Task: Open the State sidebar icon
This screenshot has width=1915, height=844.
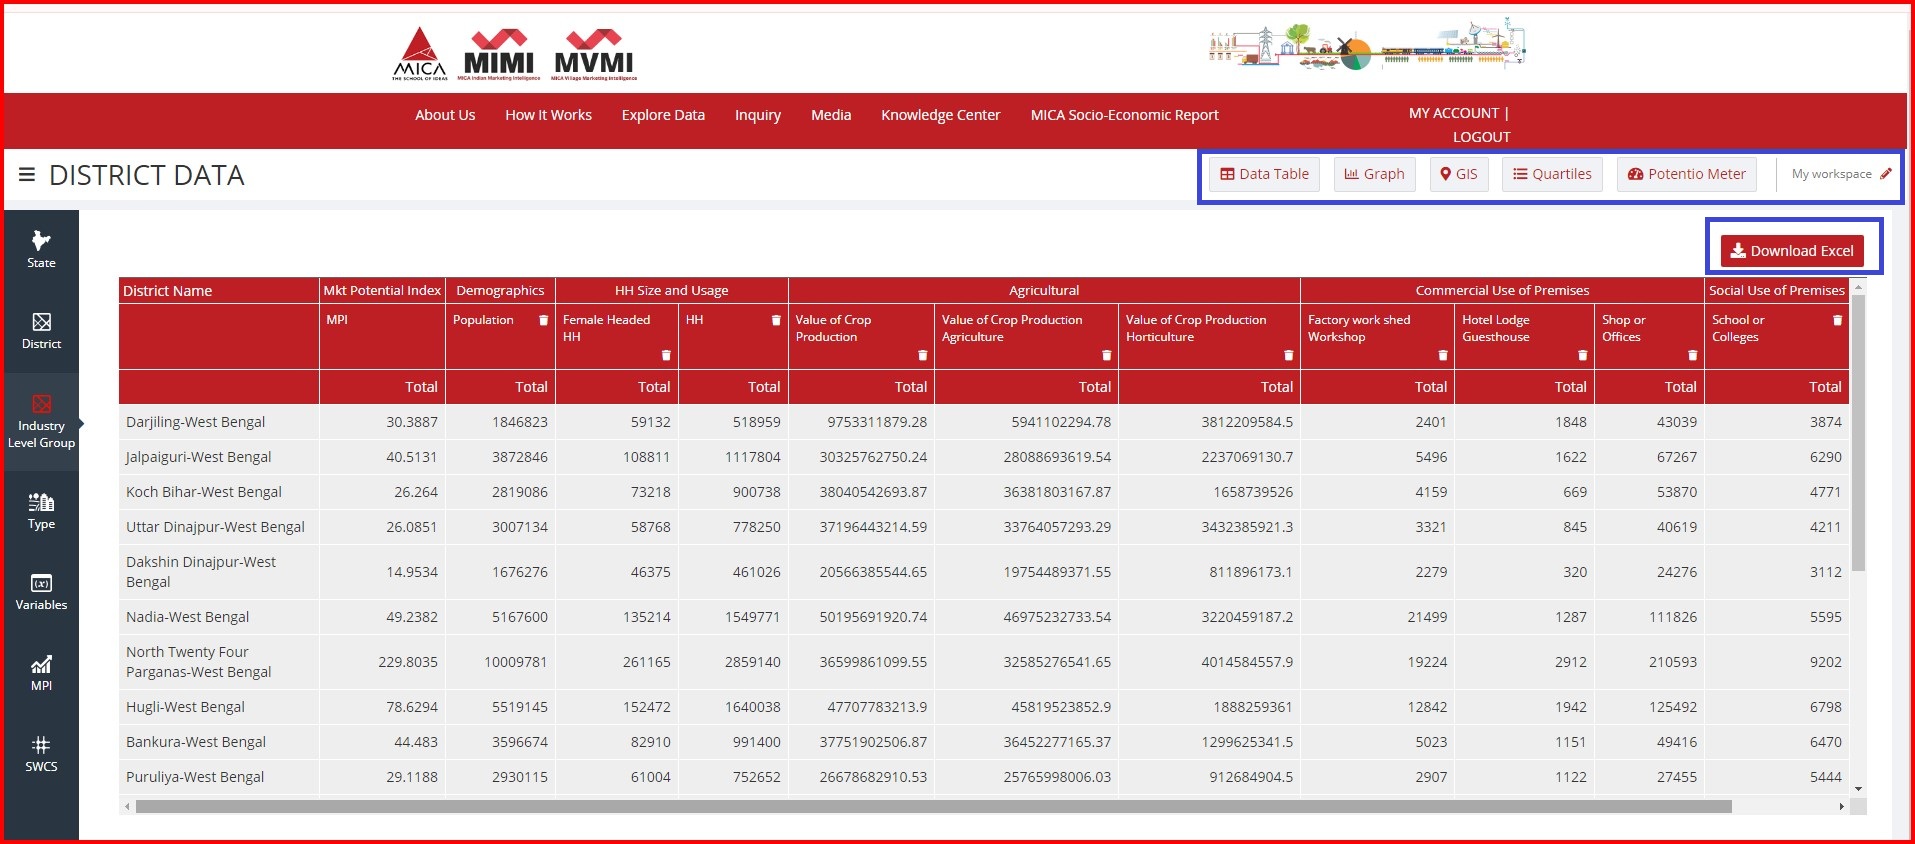Action: tap(41, 249)
